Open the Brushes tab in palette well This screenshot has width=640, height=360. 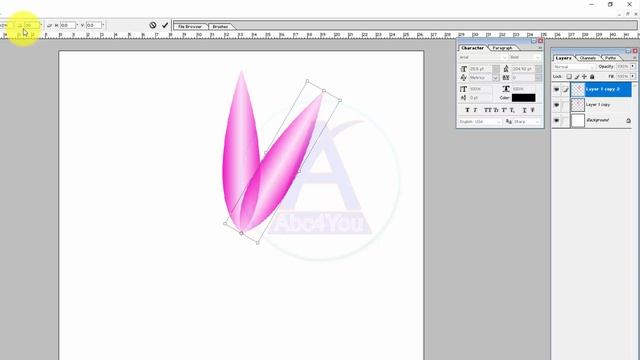click(220, 26)
